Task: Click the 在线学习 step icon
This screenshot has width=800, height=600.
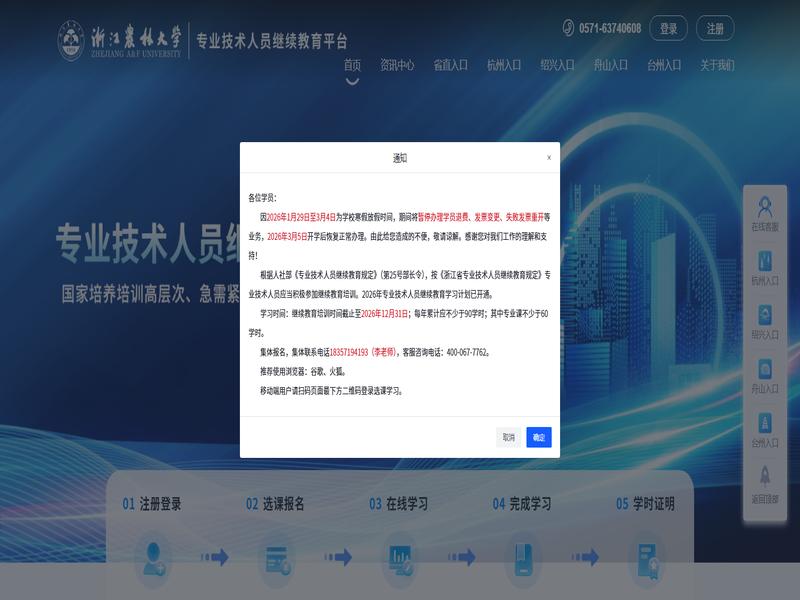Action: (400, 554)
